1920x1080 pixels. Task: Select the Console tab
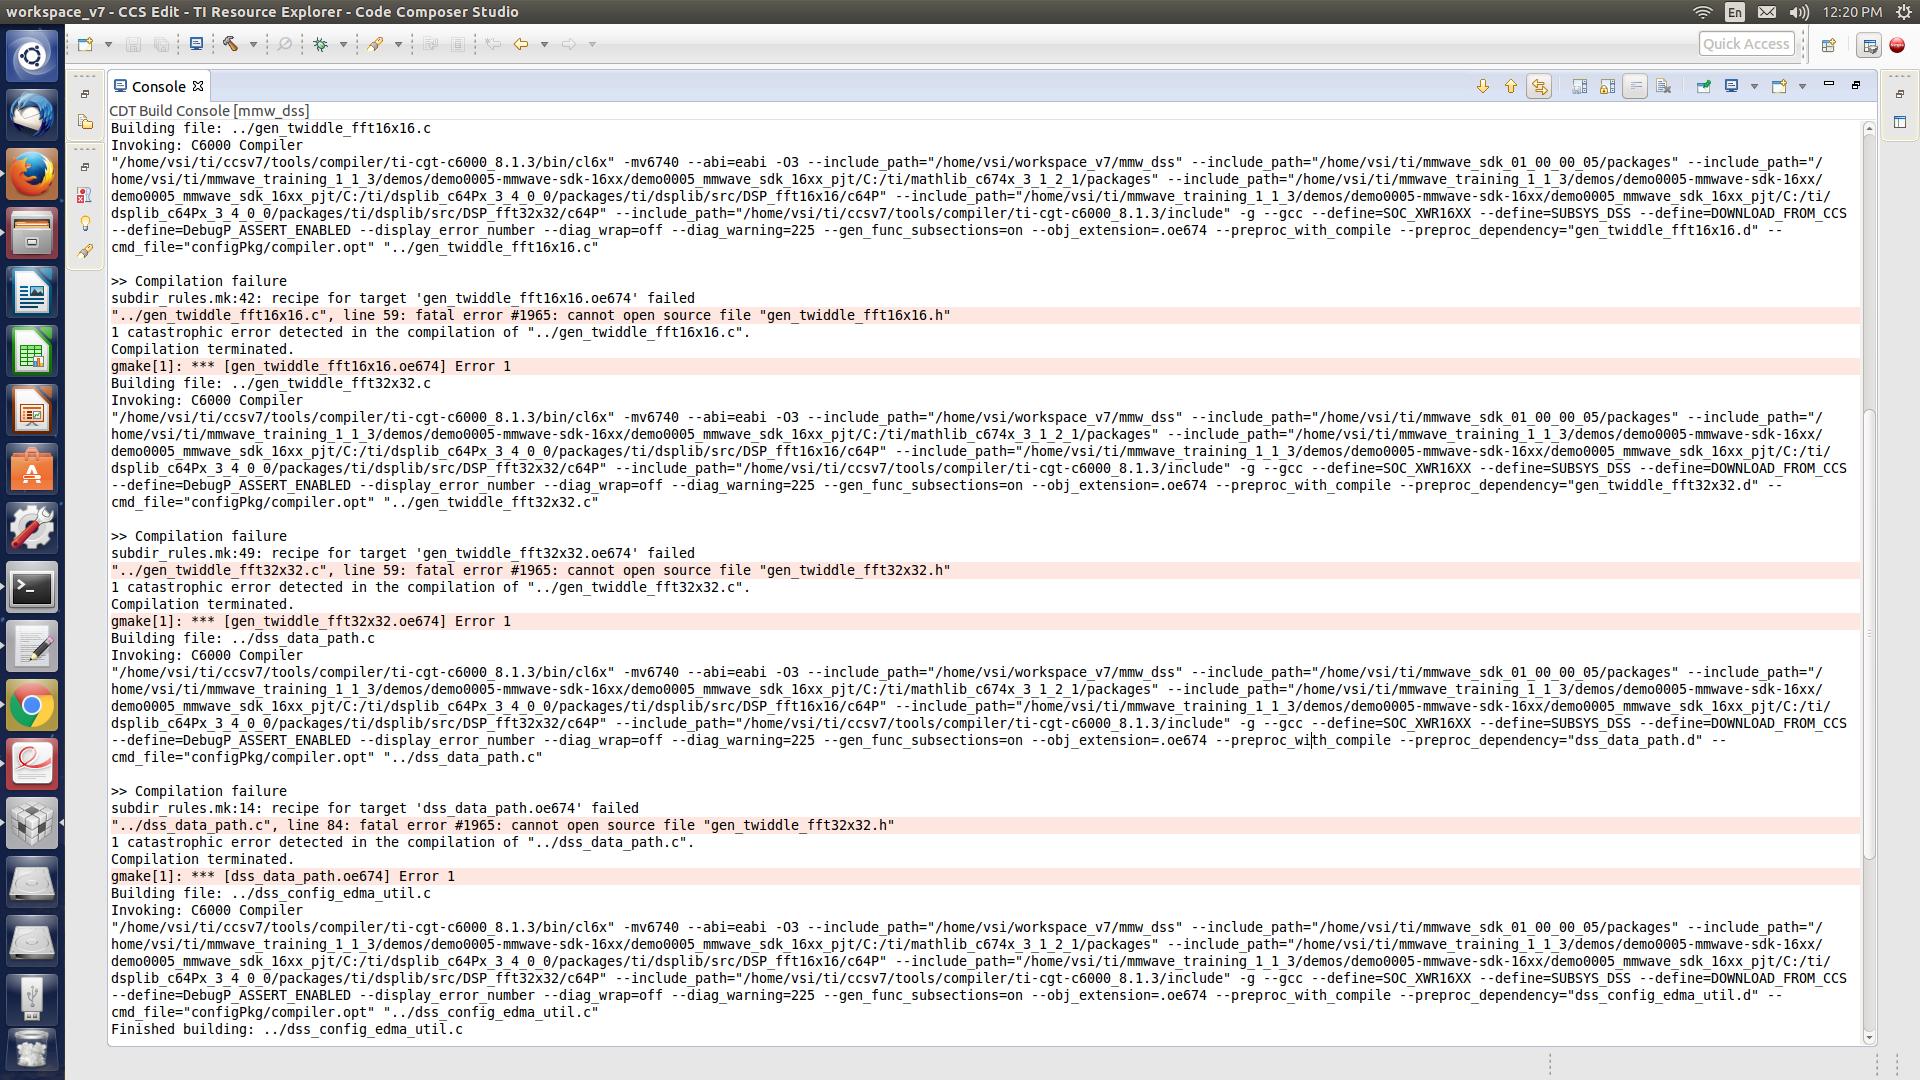point(158,86)
